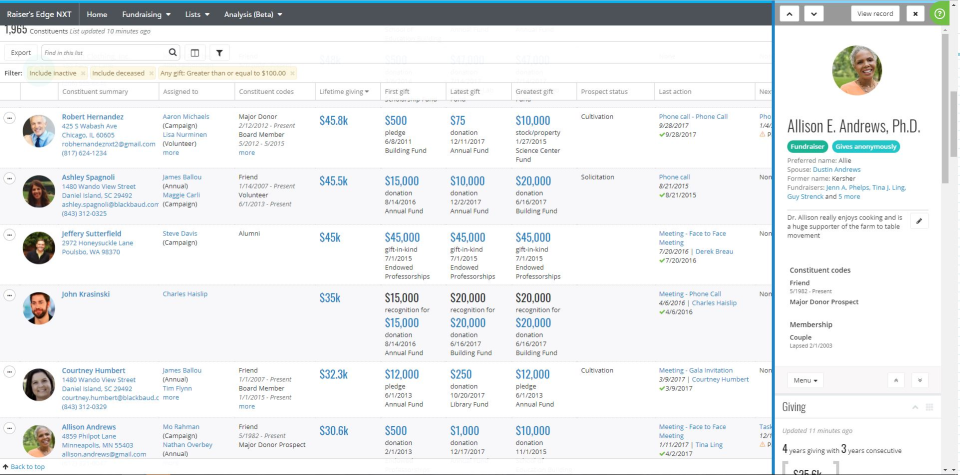Click the Fundraiser tag on Allison's record

click(808, 147)
